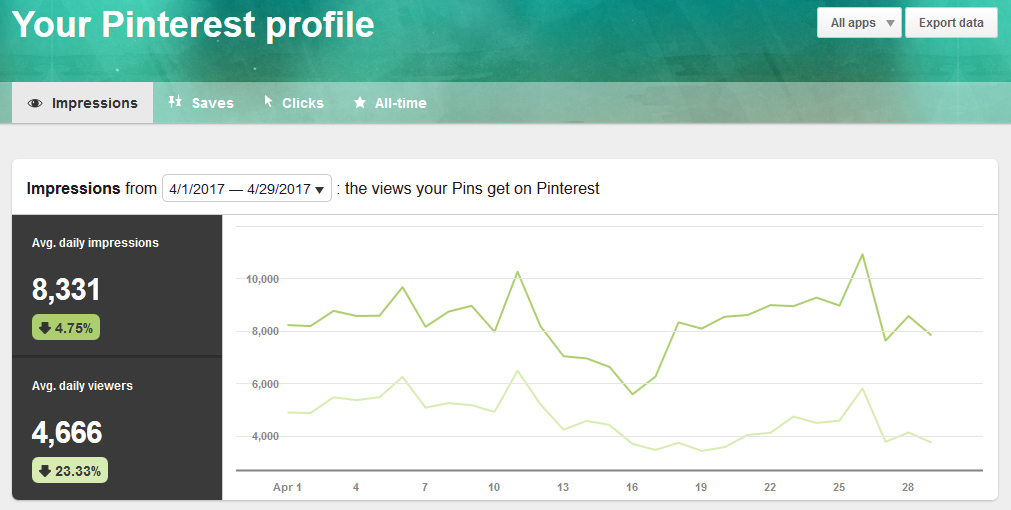
Task: Click the Your Pinterest profile heading
Action: (x=193, y=25)
